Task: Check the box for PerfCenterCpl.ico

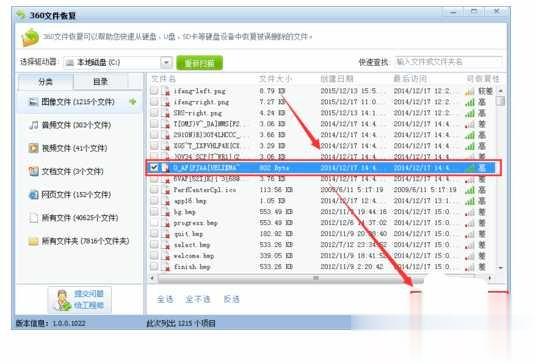Action: pyautogui.click(x=154, y=189)
